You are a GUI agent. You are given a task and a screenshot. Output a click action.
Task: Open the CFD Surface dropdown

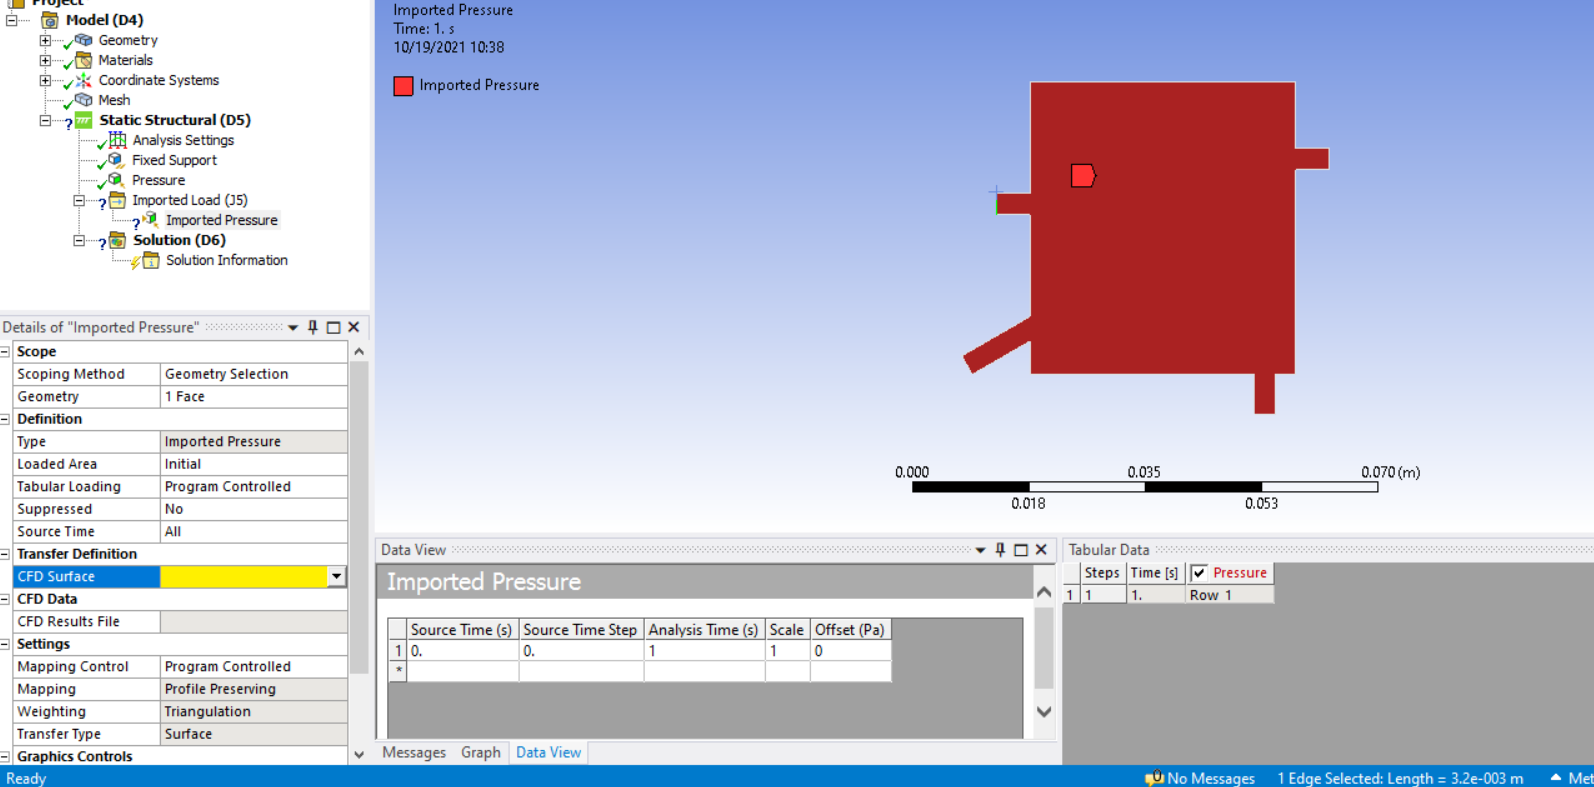coord(337,576)
